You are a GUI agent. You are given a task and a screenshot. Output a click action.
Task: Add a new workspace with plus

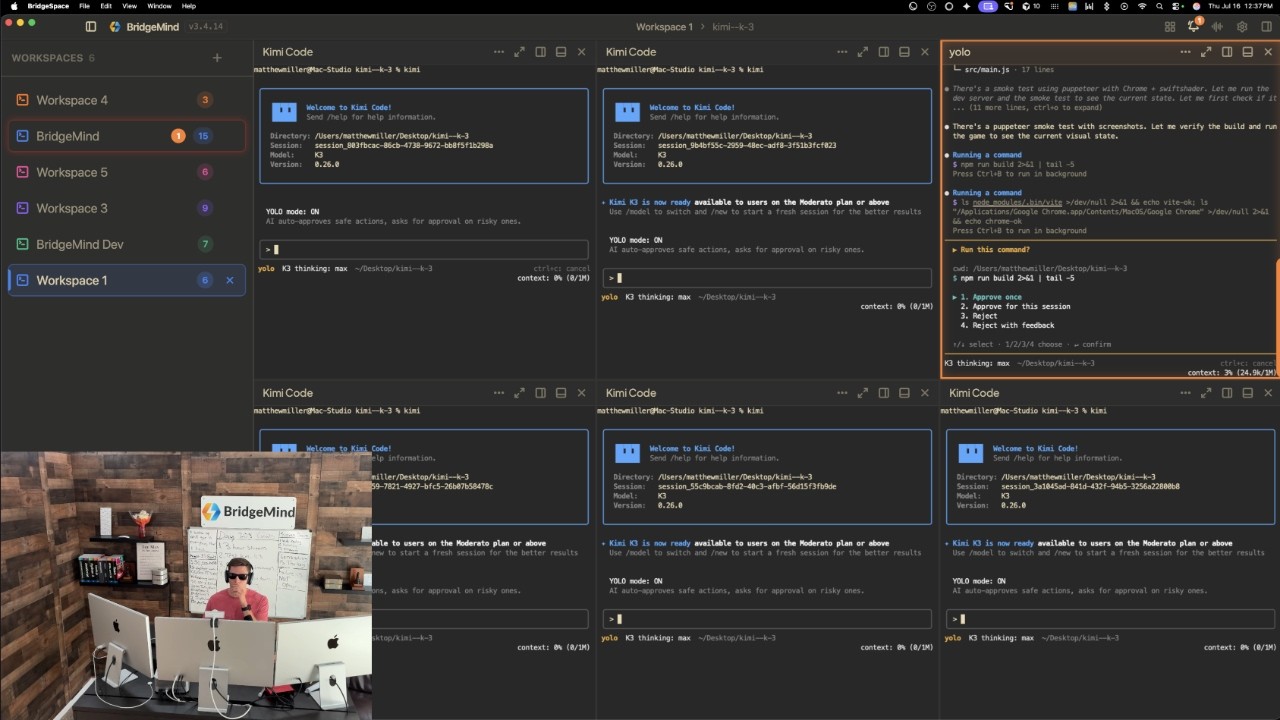coord(217,58)
